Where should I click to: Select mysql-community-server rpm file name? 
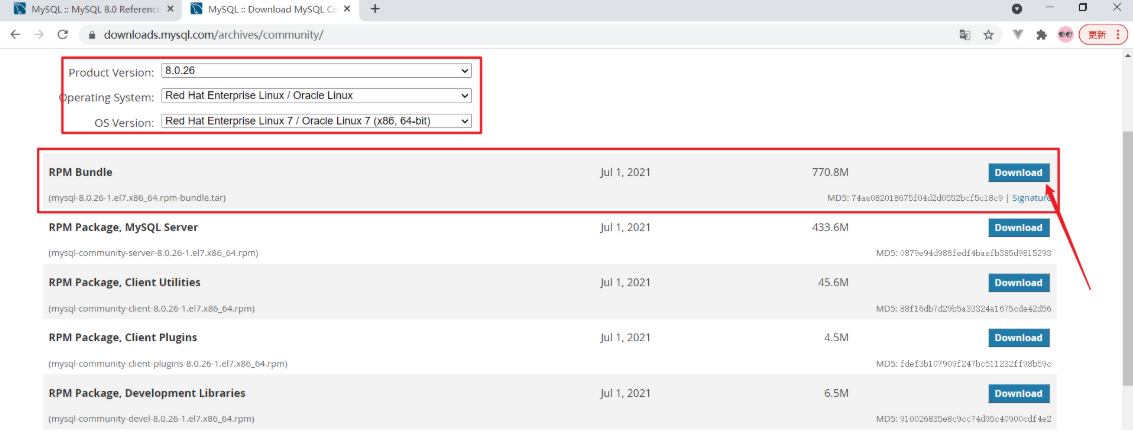tap(153, 254)
